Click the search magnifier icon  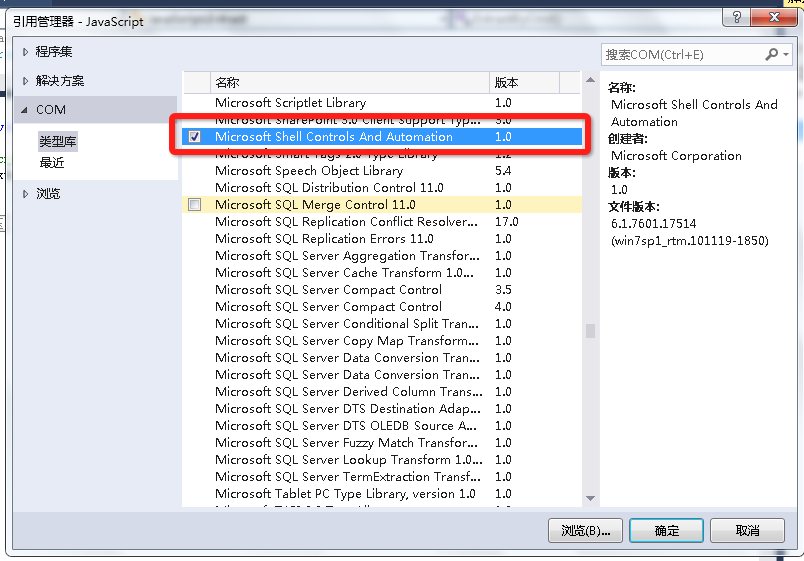coord(771,54)
